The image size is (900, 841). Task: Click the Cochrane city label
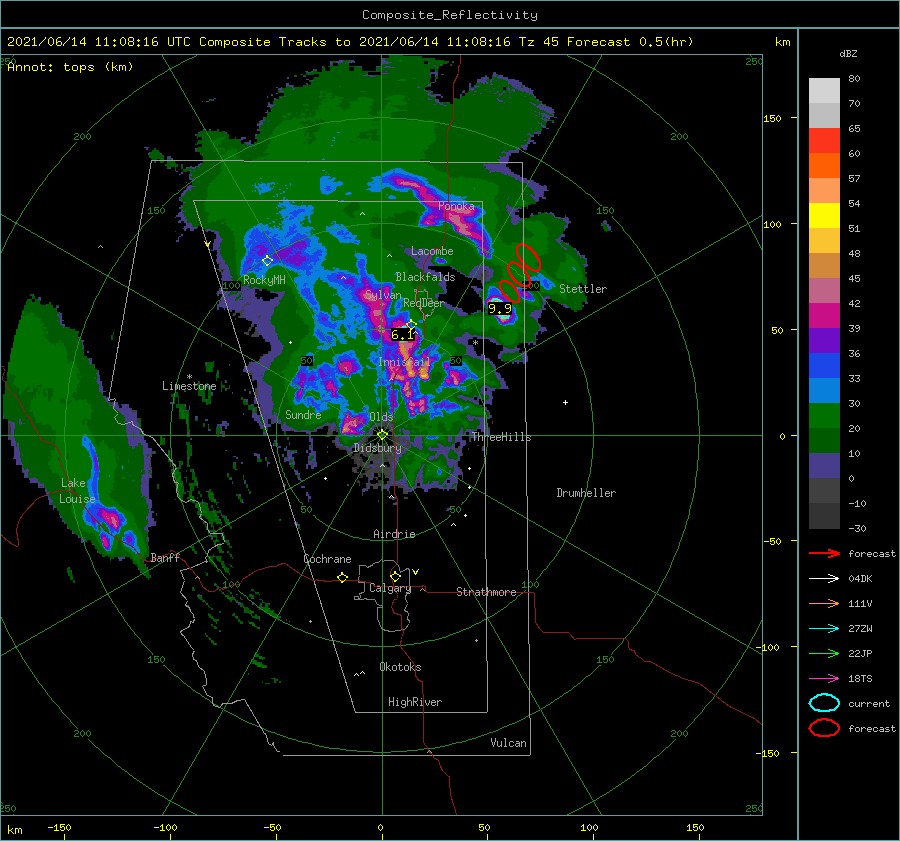point(327,559)
